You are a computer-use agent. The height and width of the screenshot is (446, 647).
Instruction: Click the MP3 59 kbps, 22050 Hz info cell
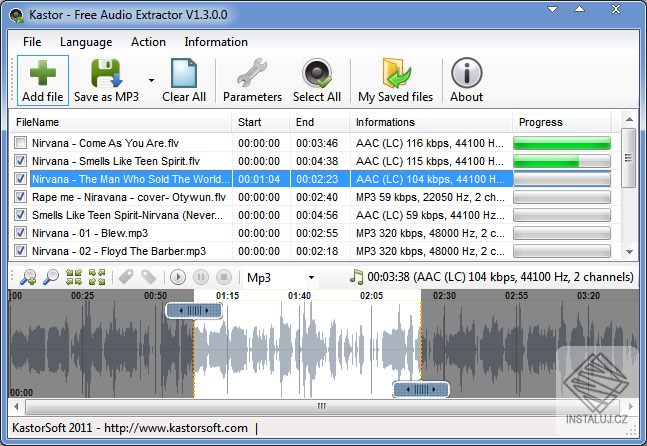pyautogui.click(x=430, y=197)
